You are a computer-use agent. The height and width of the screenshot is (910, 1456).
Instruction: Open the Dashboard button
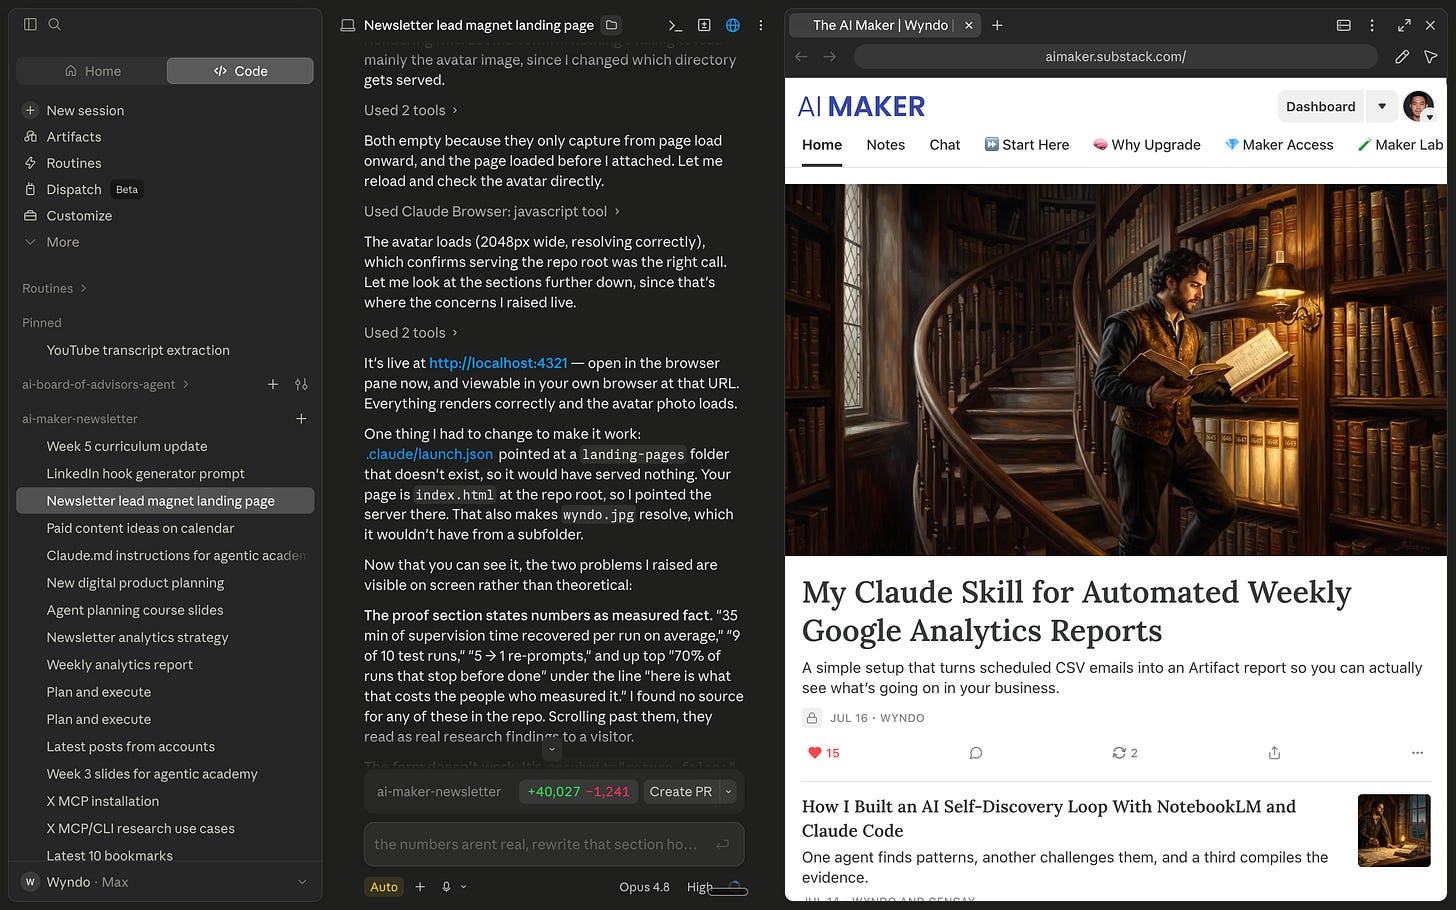click(1320, 107)
